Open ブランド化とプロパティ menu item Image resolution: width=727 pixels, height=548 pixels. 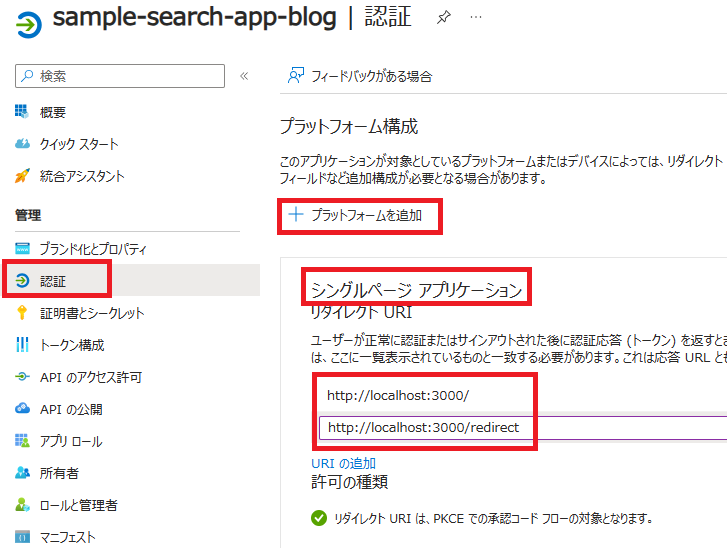pyautogui.click(x=93, y=249)
